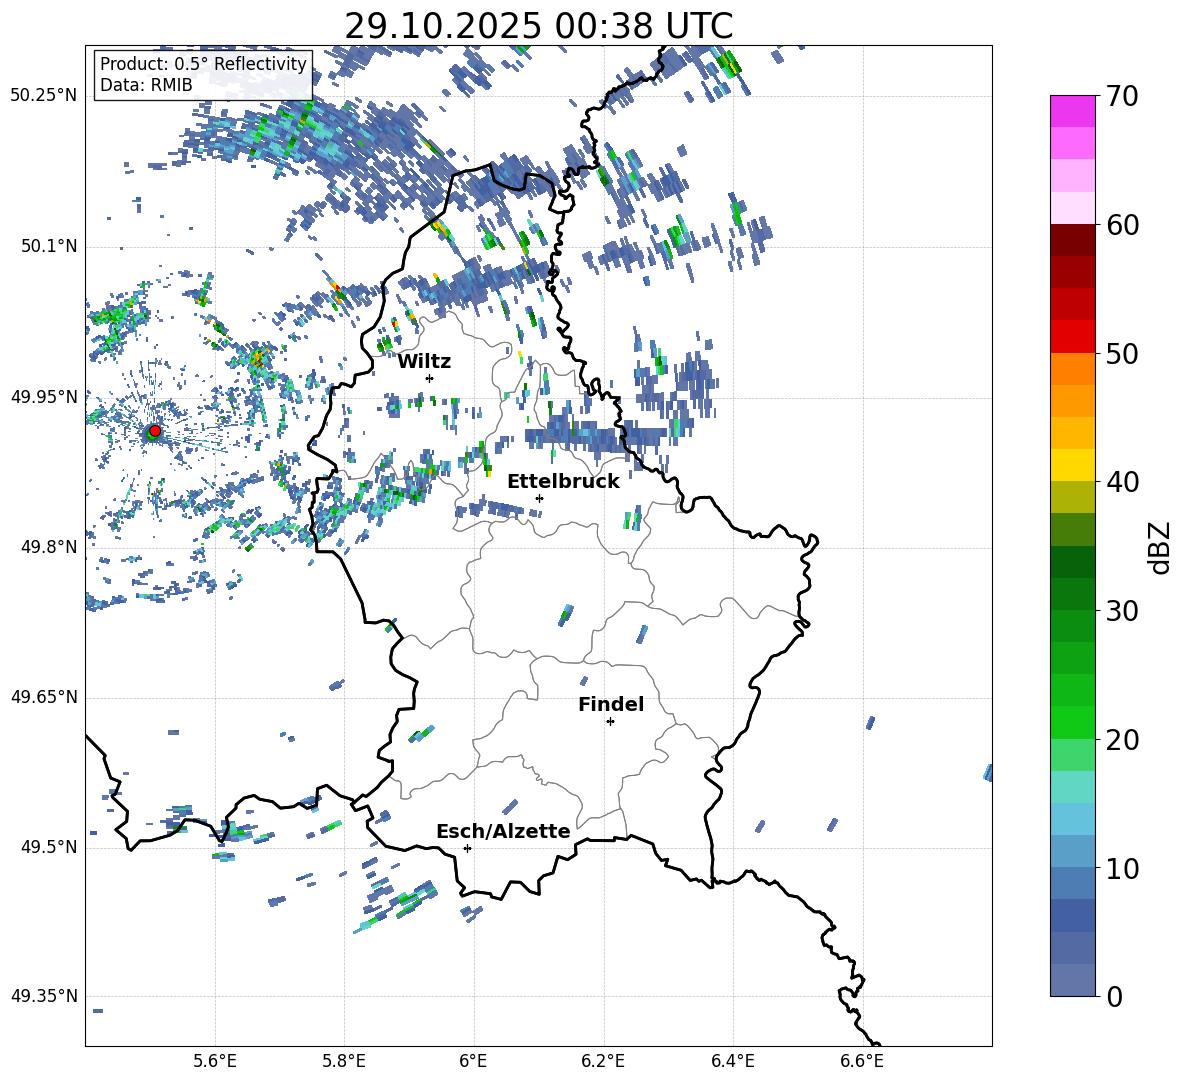This screenshot has width=1184, height=1081.
Task: Click the colorbar tick label 20
Action: click(1122, 740)
